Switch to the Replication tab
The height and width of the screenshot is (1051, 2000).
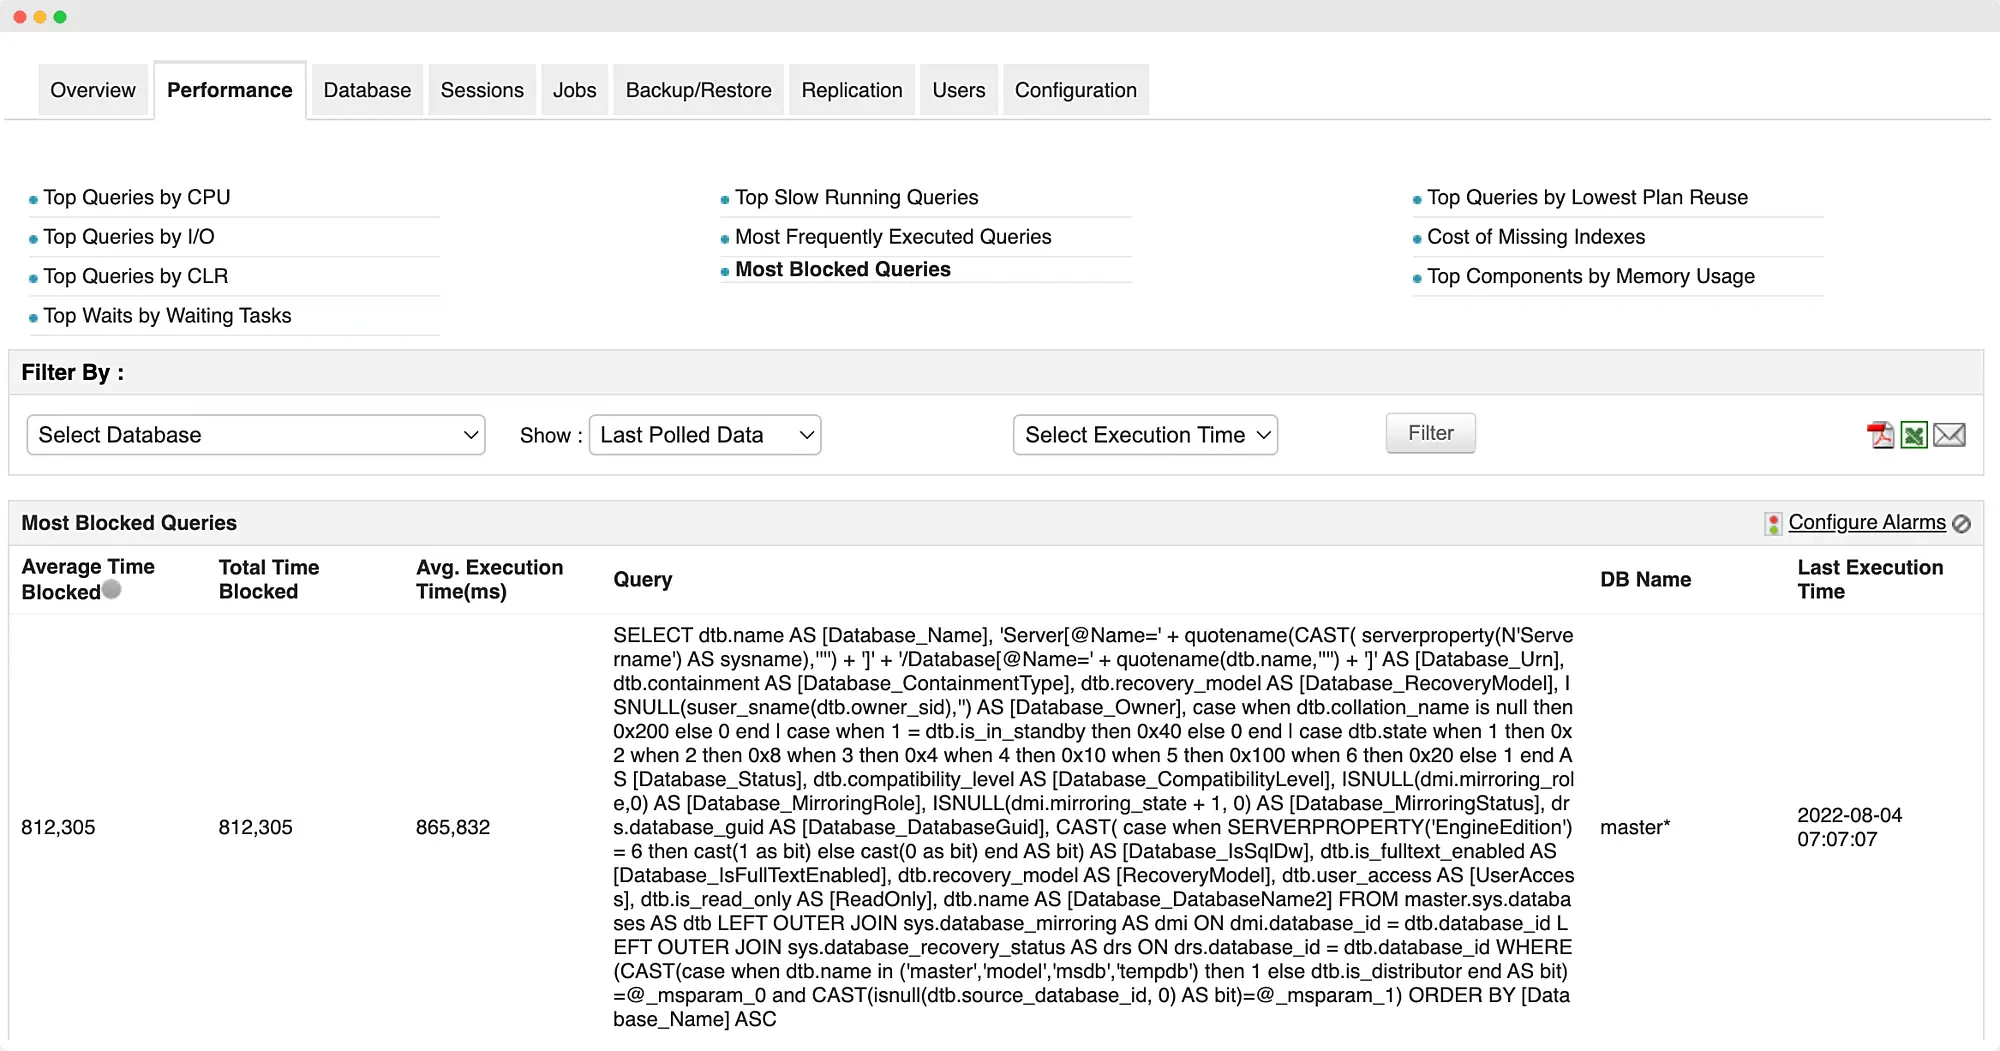click(851, 89)
